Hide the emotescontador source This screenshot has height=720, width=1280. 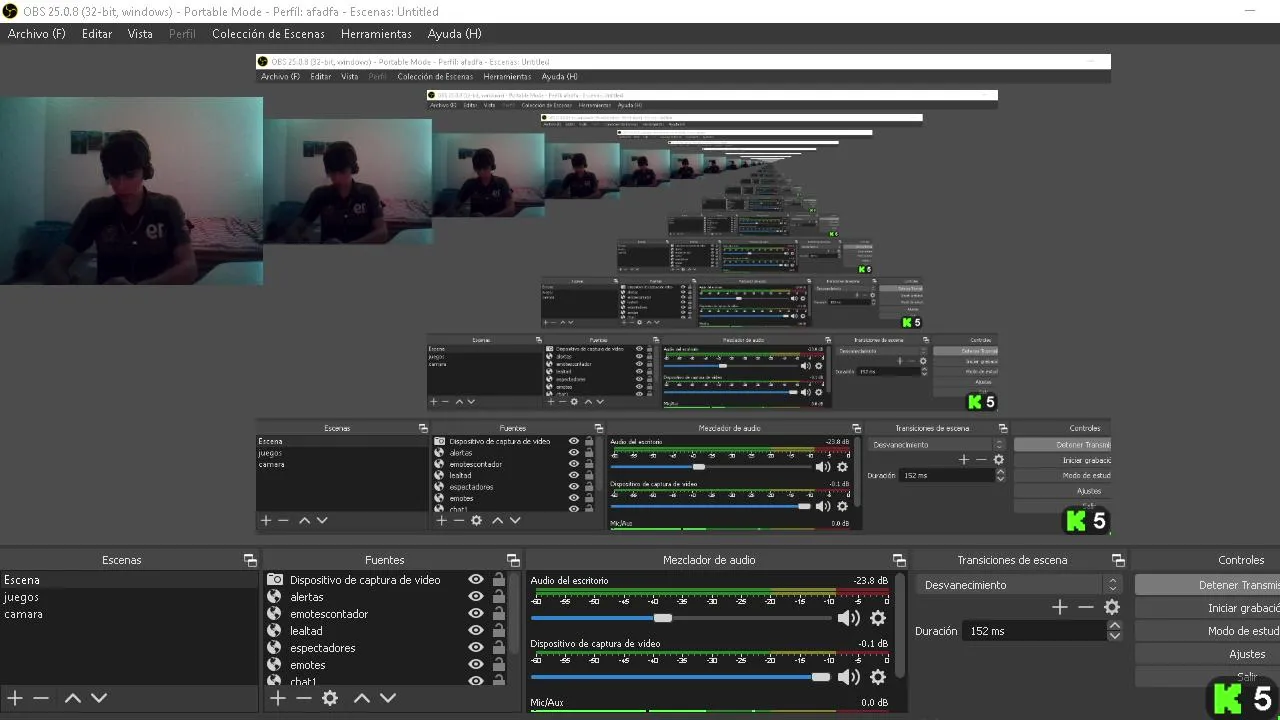click(x=476, y=614)
